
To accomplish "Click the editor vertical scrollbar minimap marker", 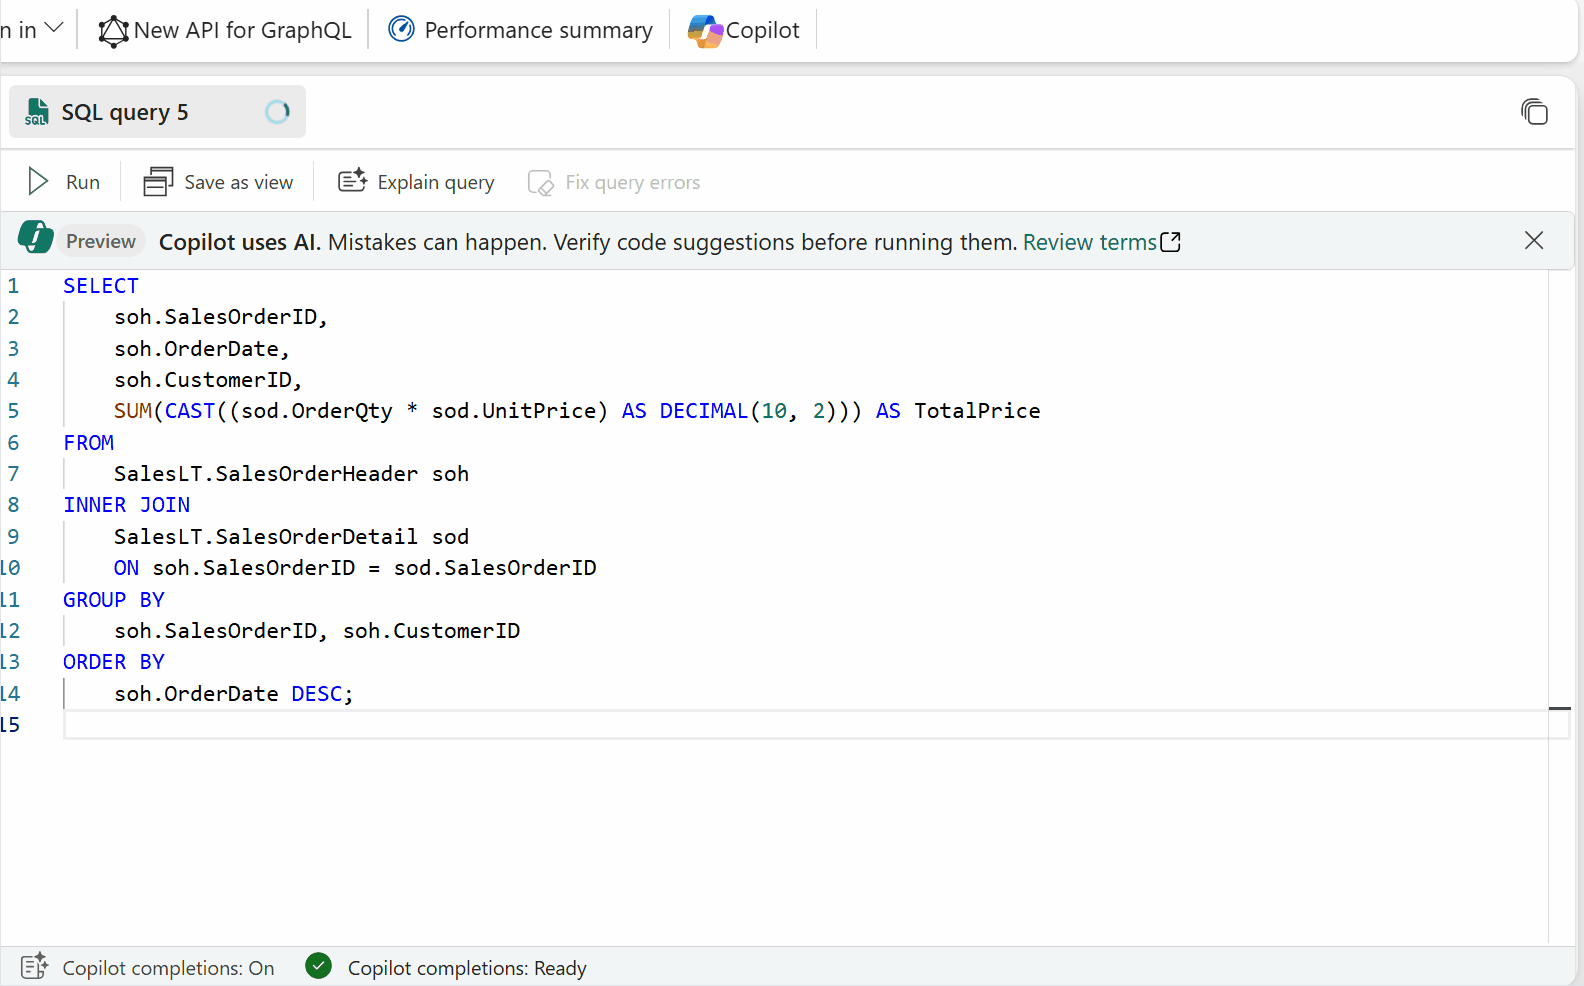I will [1559, 708].
